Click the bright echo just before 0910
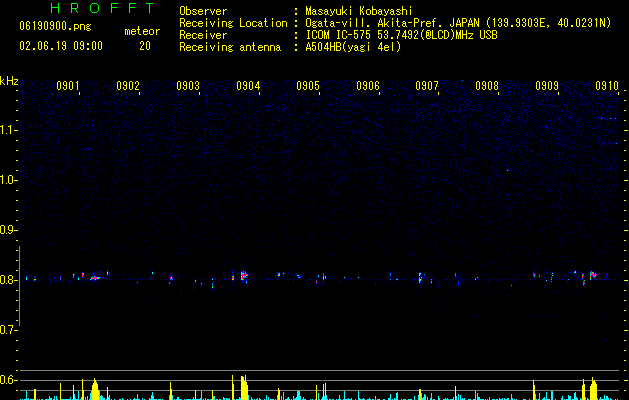This screenshot has width=629, height=400. pos(593,274)
